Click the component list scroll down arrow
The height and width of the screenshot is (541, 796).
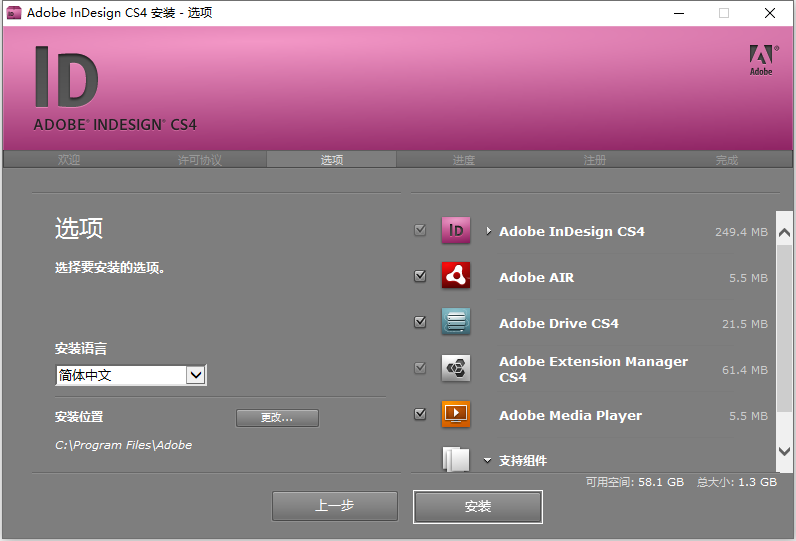click(784, 451)
